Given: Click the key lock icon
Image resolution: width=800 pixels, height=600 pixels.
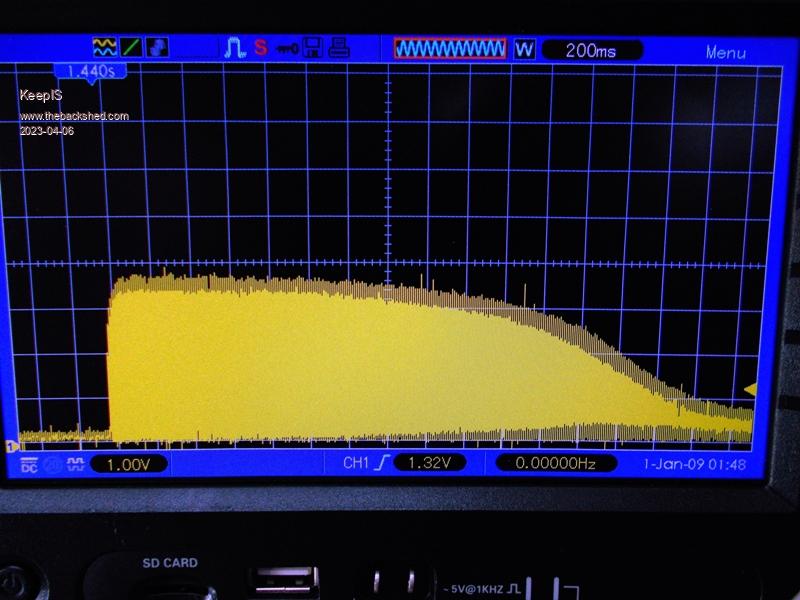Looking at the screenshot, I should pyautogui.click(x=286, y=47).
